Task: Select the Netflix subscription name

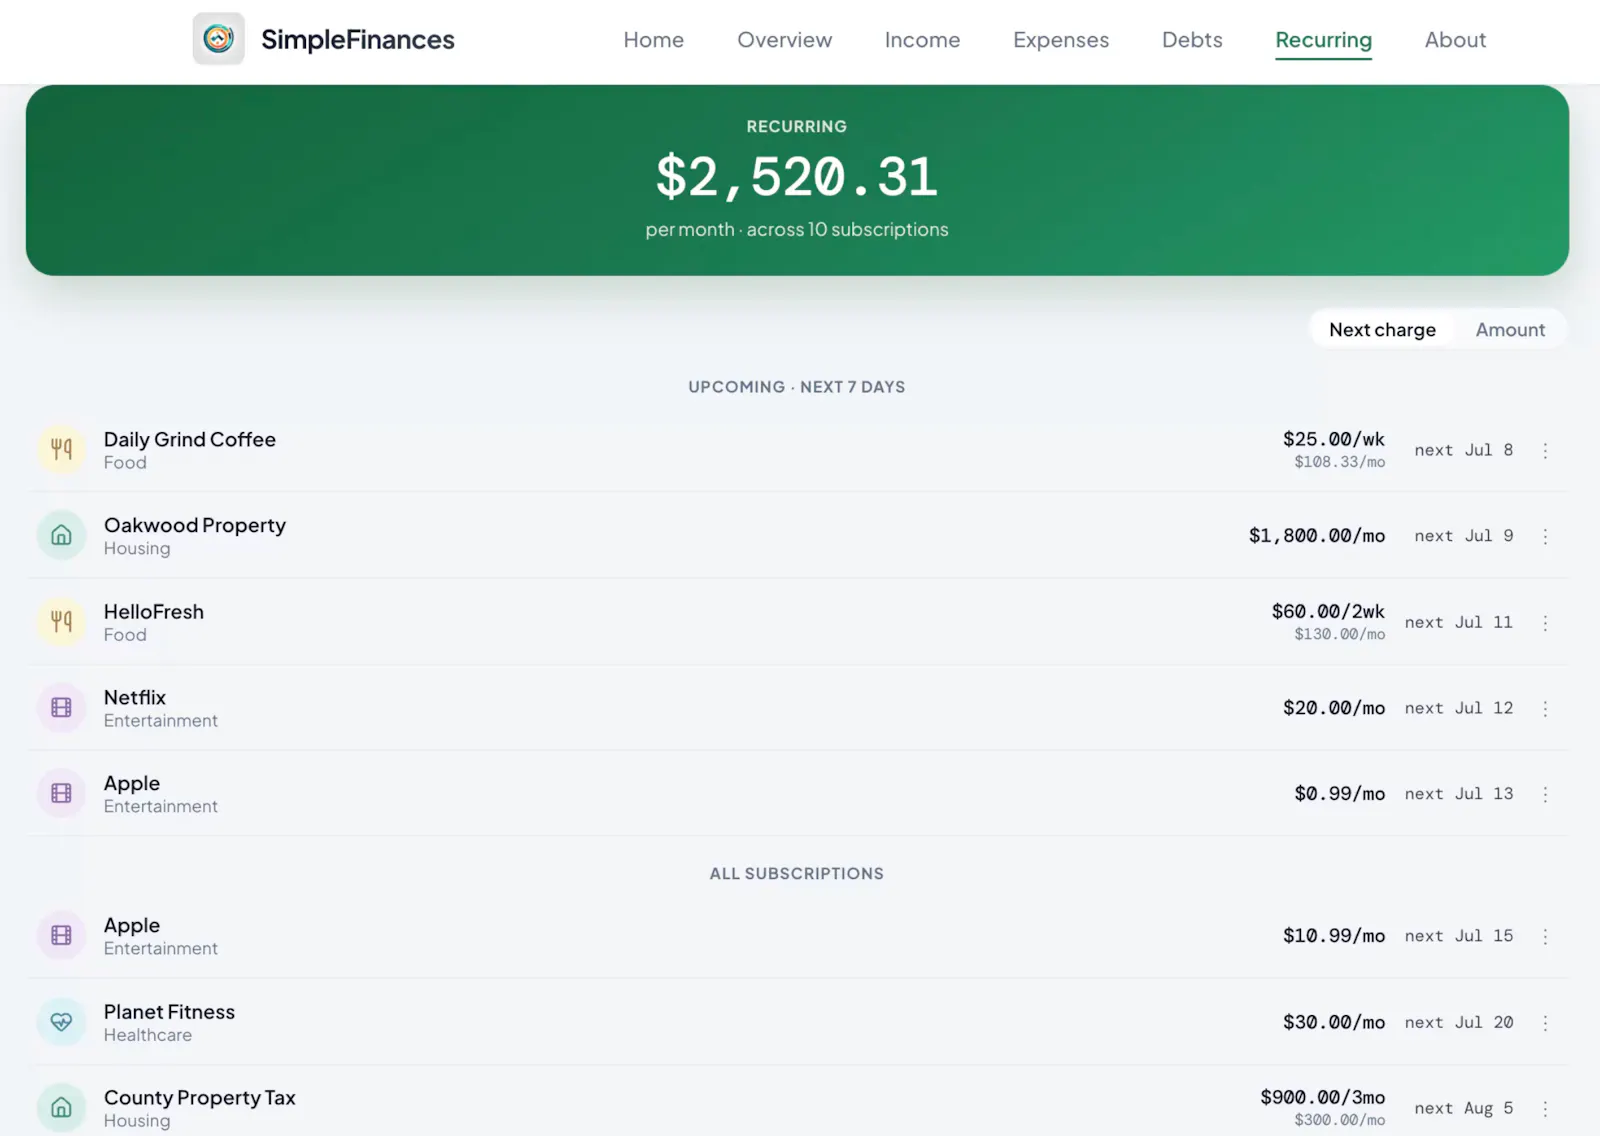Action: click(x=135, y=697)
